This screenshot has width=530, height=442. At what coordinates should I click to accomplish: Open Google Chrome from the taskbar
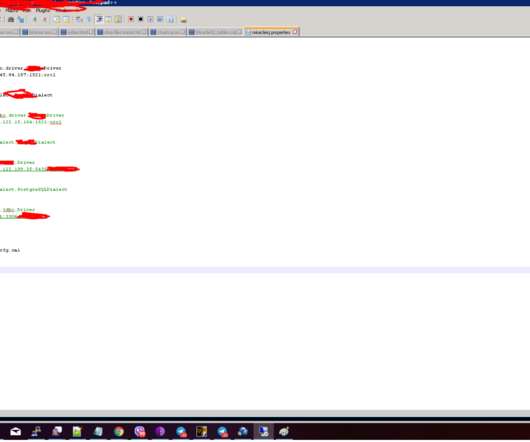pos(119,432)
